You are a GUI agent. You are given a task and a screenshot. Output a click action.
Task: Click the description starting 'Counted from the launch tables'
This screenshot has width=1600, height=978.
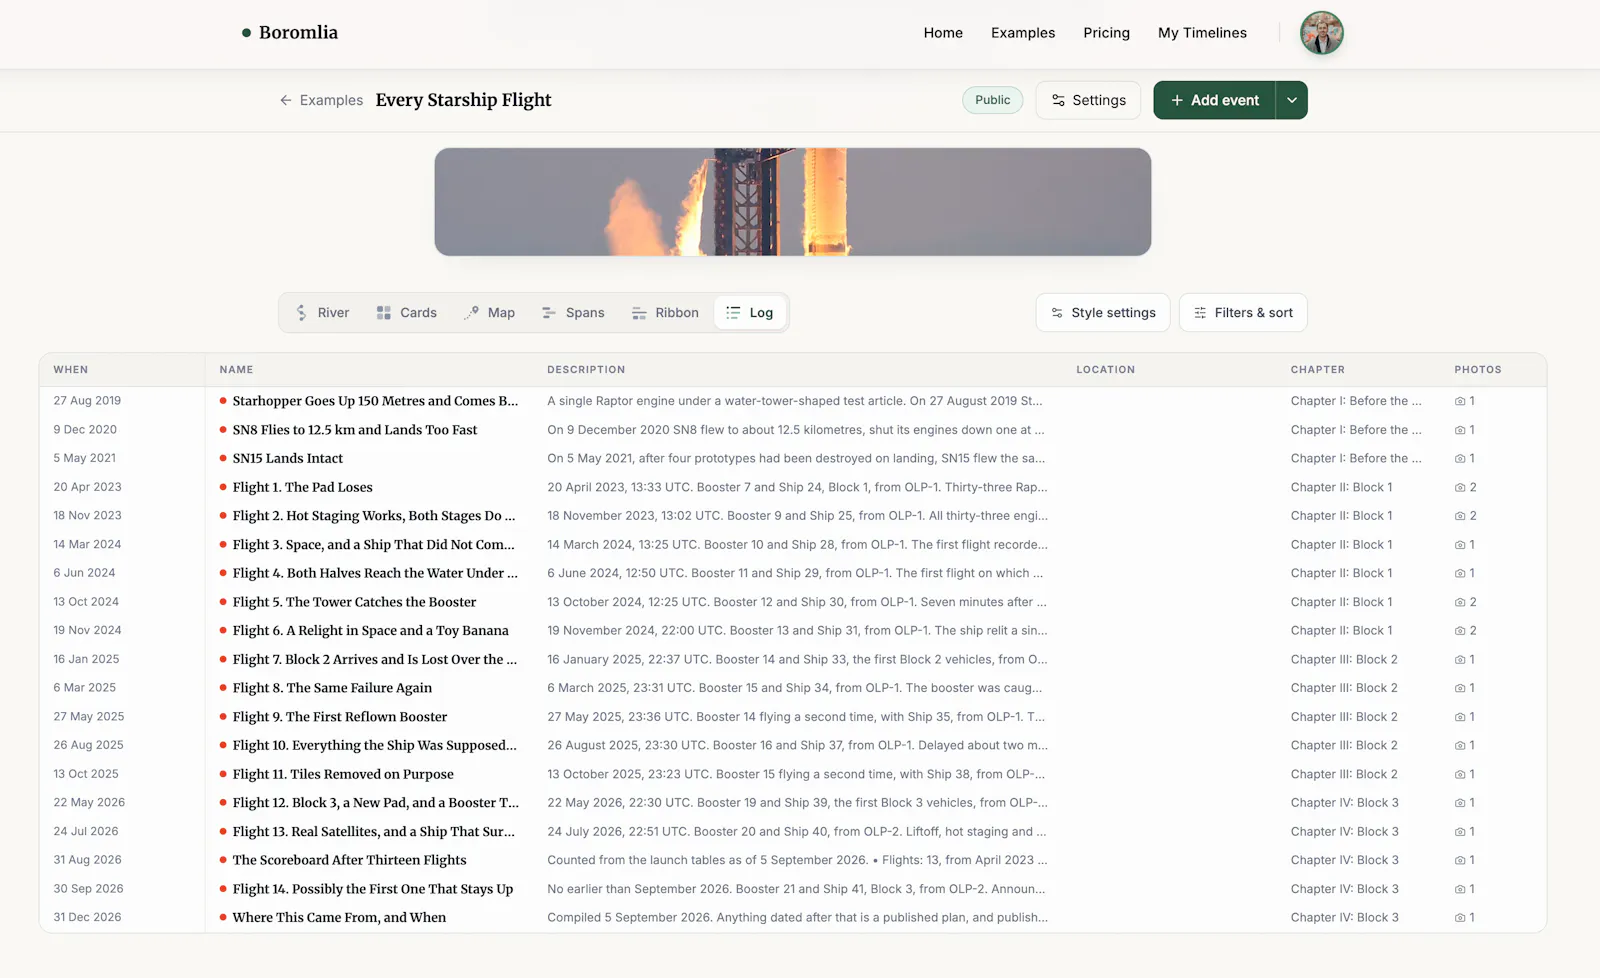tap(797, 860)
